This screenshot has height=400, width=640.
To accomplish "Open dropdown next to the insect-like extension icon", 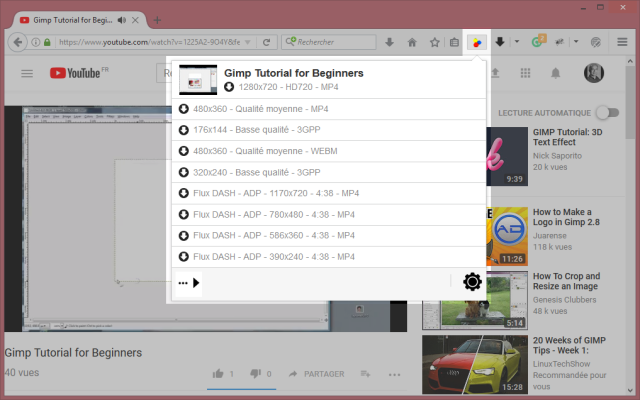I will click(x=576, y=42).
